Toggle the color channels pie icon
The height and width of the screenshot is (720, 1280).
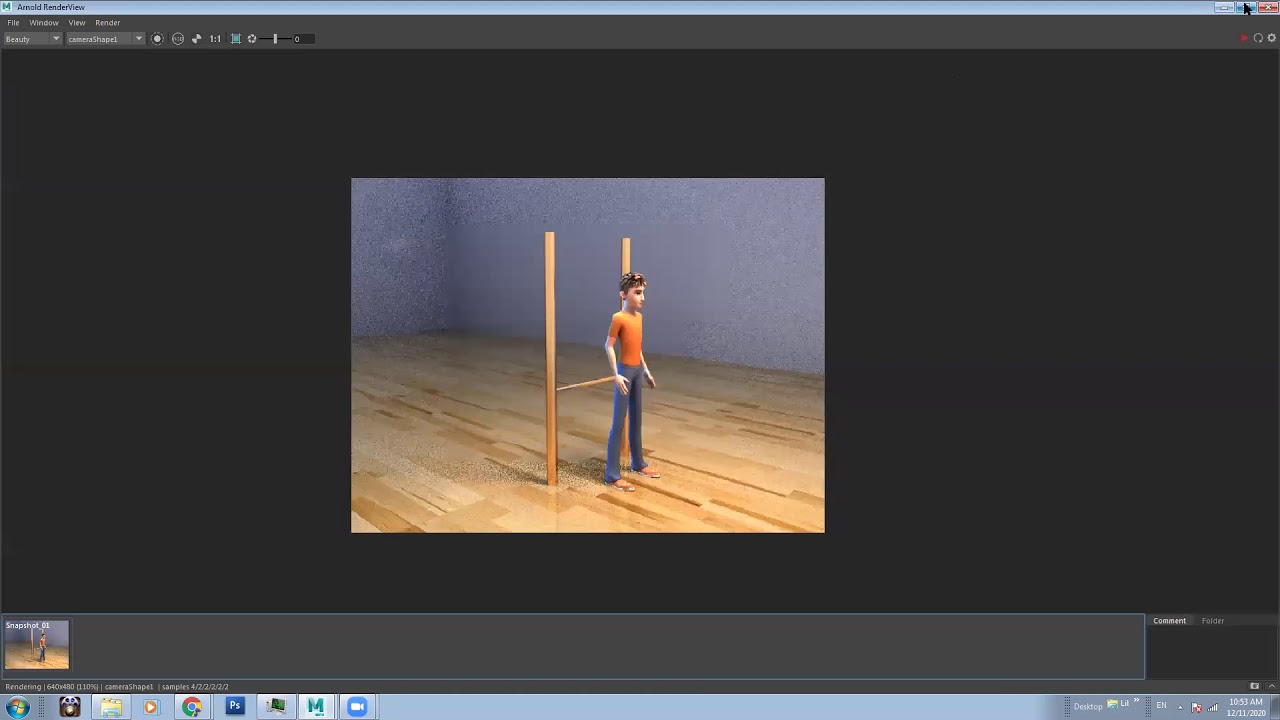[196, 39]
